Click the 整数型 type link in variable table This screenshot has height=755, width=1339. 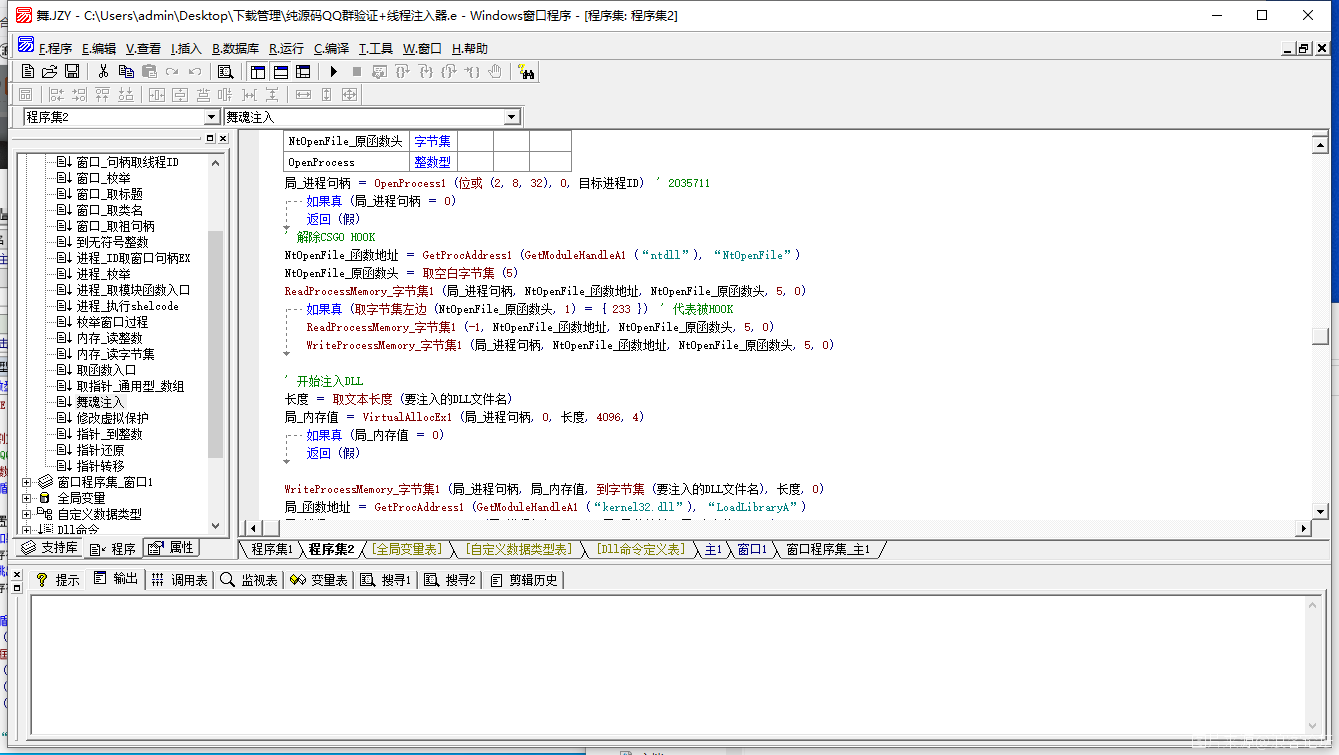point(432,162)
